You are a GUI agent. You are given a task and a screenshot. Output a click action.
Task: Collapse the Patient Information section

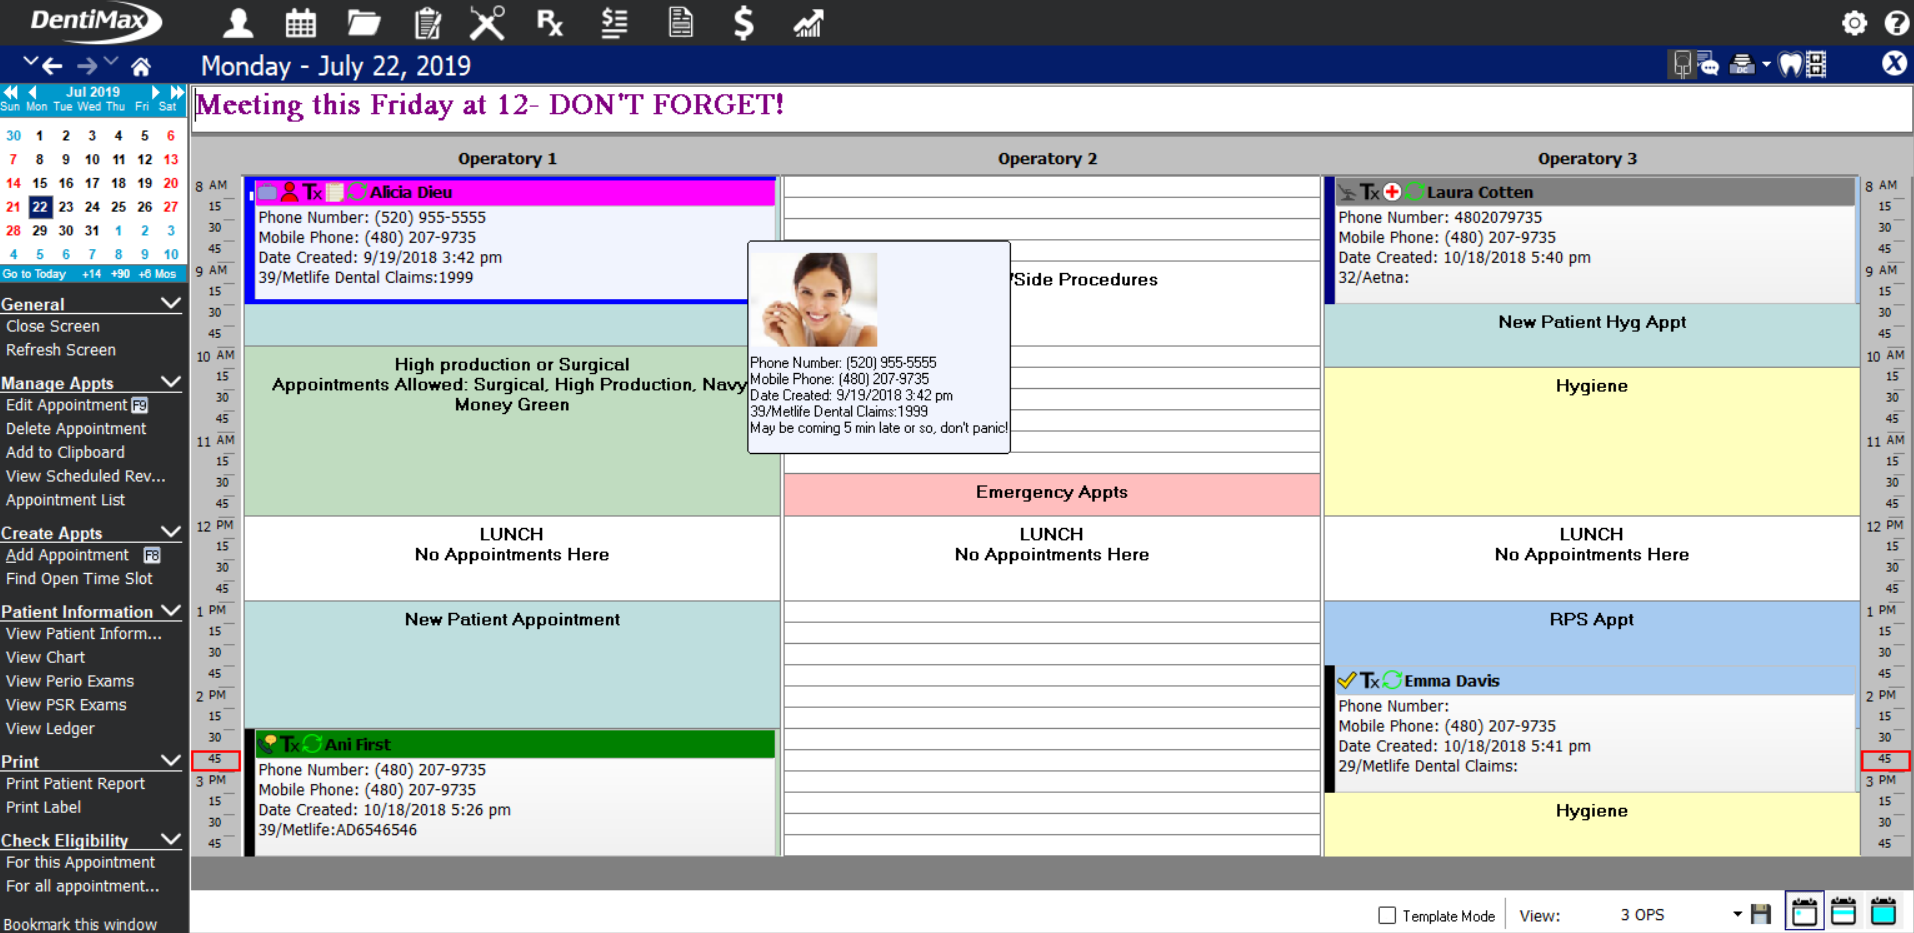[171, 611]
